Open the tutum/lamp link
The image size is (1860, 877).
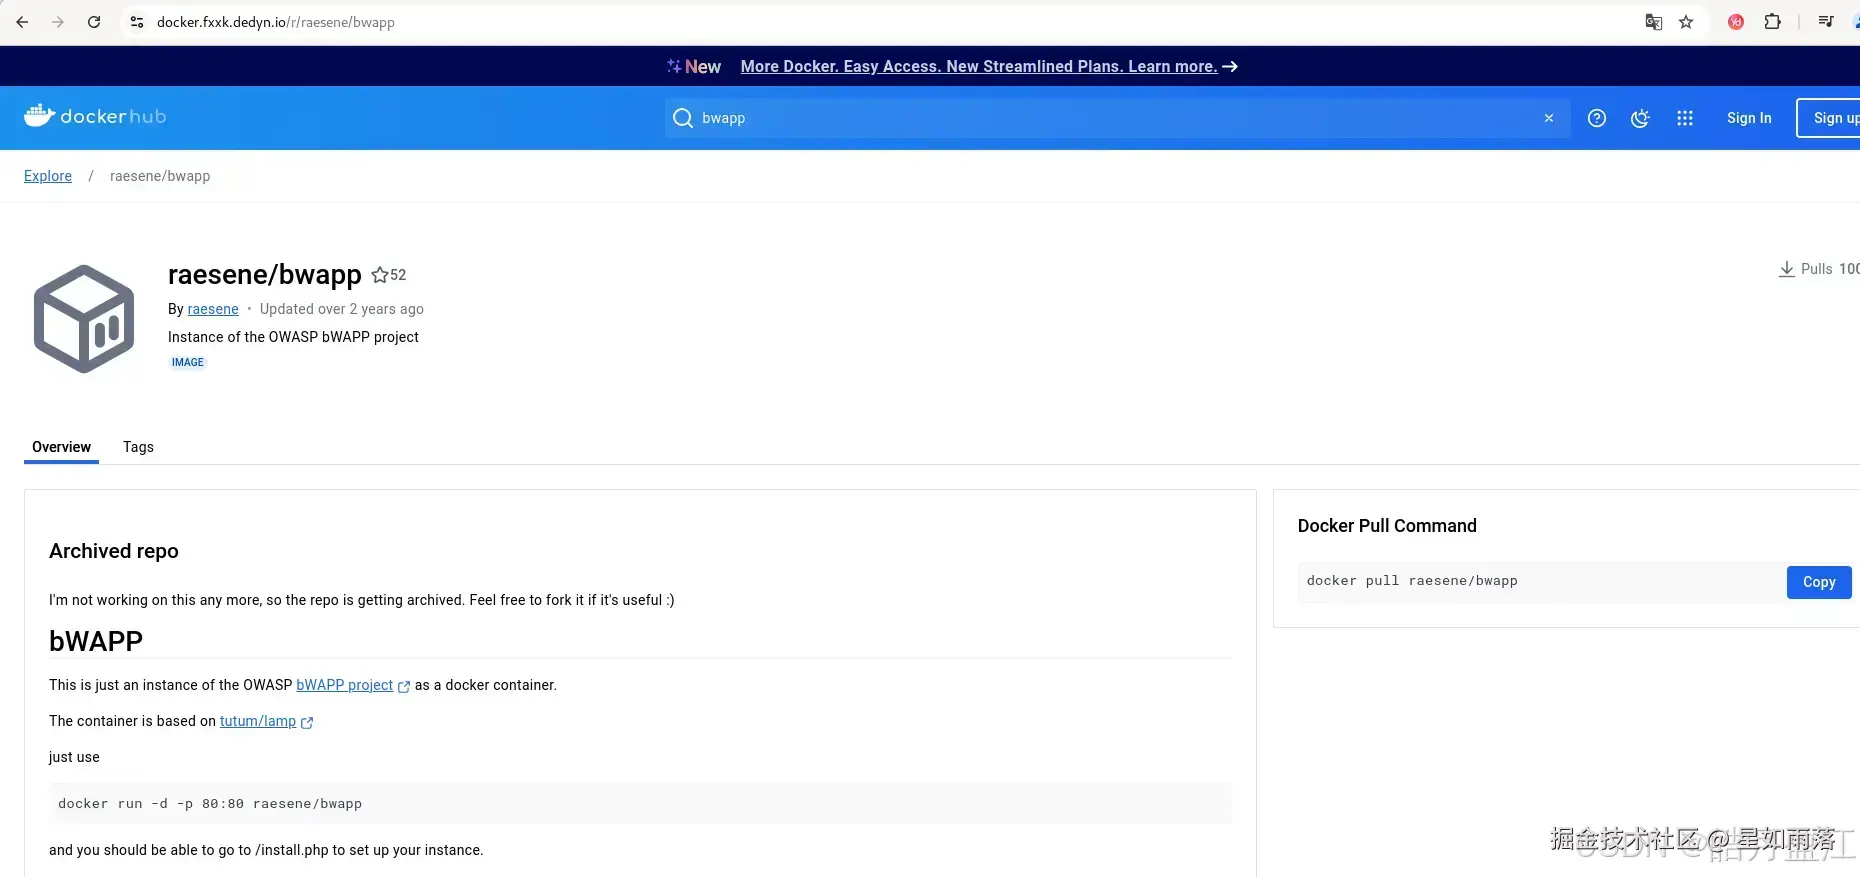coord(258,721)
